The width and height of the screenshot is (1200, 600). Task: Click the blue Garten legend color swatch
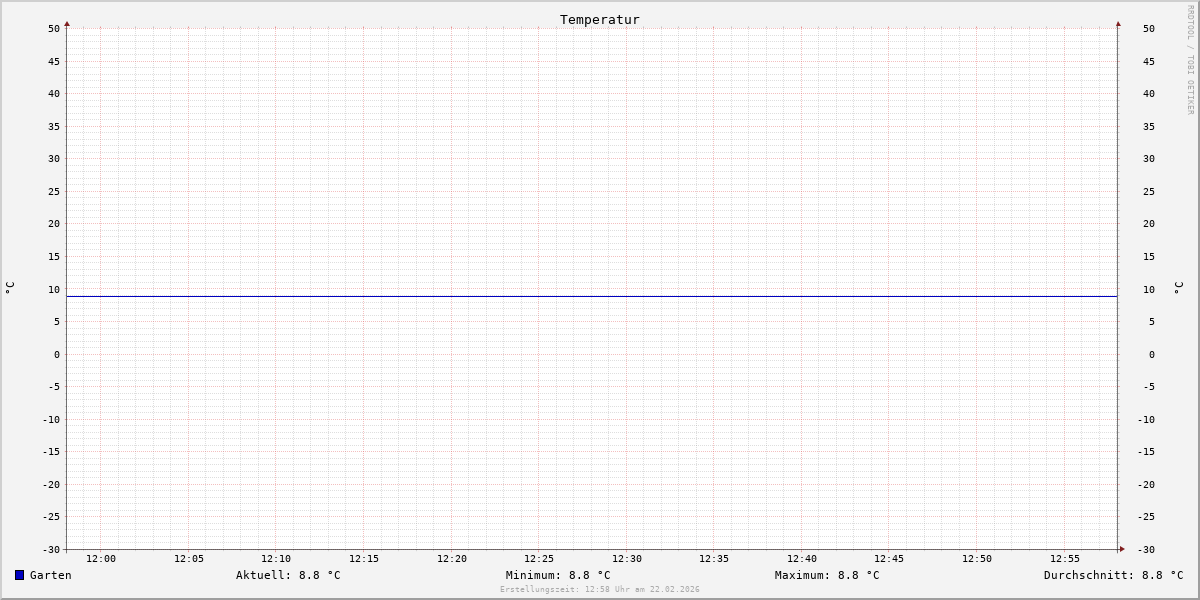19,575
